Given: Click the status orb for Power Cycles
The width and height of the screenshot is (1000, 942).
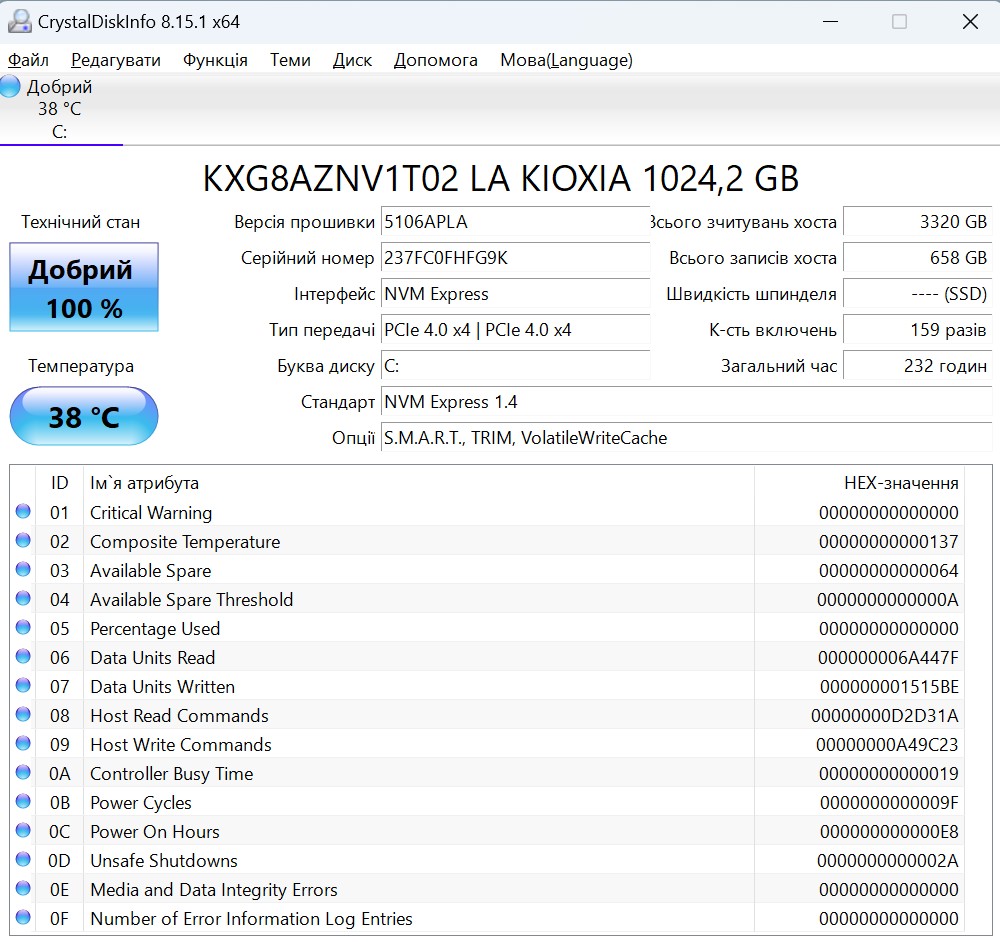Looking at the screenshot, I should pyautogui.click(x=23, y=802).
